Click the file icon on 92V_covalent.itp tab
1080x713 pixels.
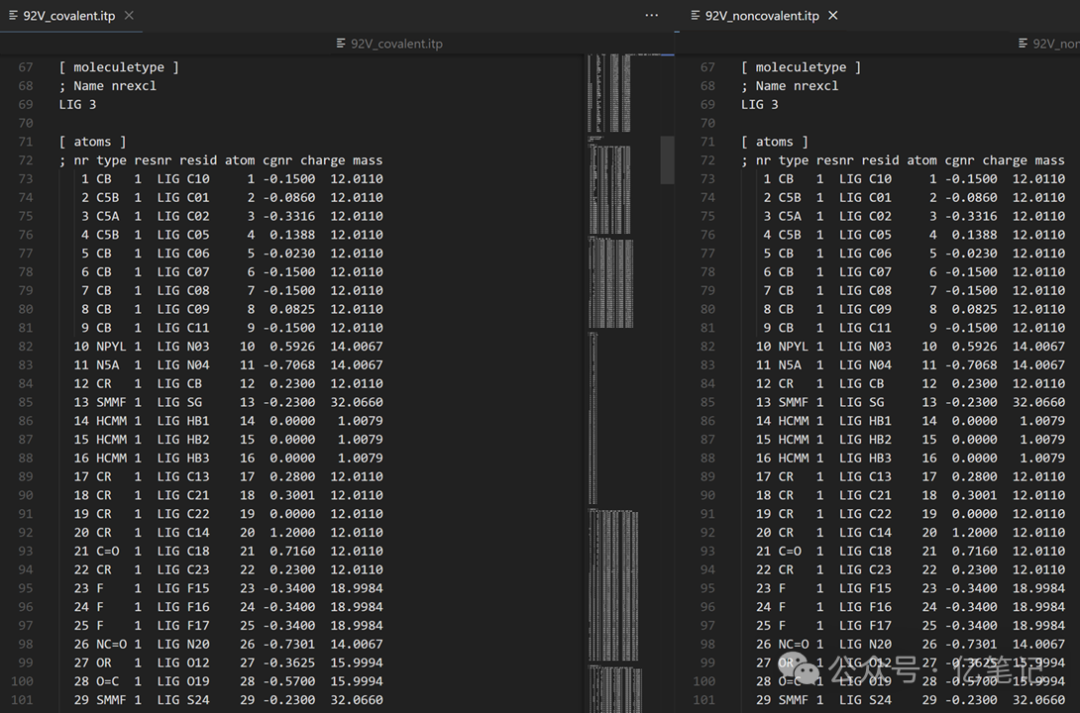coord(13,15)
